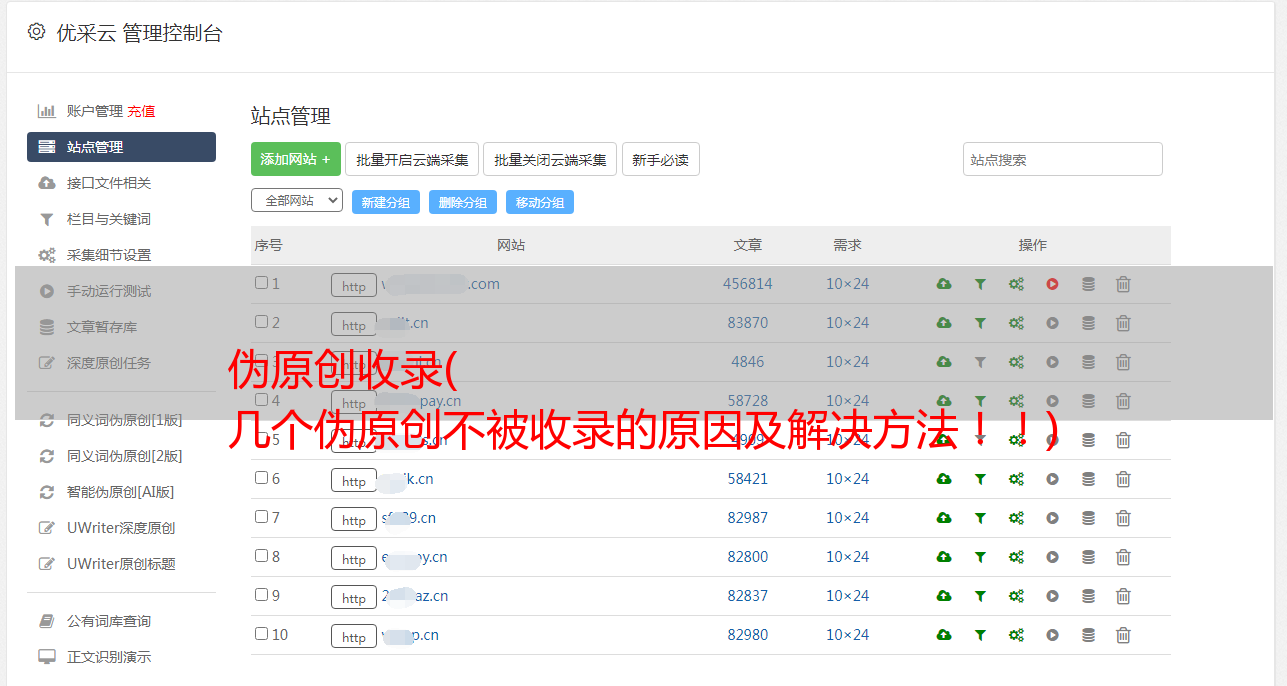Image resolution: width=1287 pixels, height=686 pixels.
Task: Click the play icon in row 9
Action: point(1052,596)
